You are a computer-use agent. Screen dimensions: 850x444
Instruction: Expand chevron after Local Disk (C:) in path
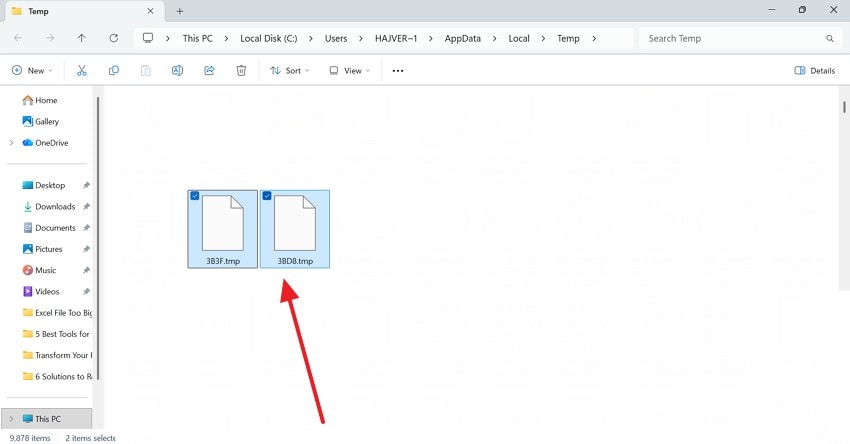pyautogui.click(x=311, y=38)
